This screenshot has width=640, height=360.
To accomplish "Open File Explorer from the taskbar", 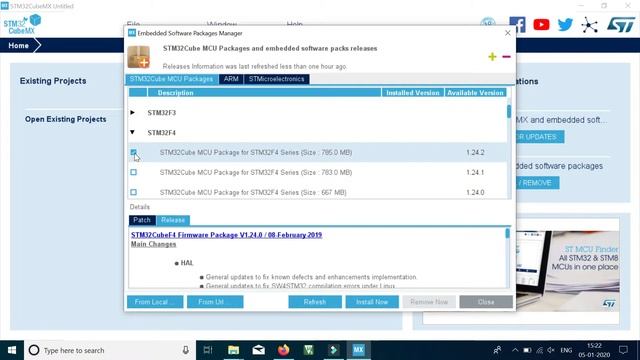I will (233, 350).
